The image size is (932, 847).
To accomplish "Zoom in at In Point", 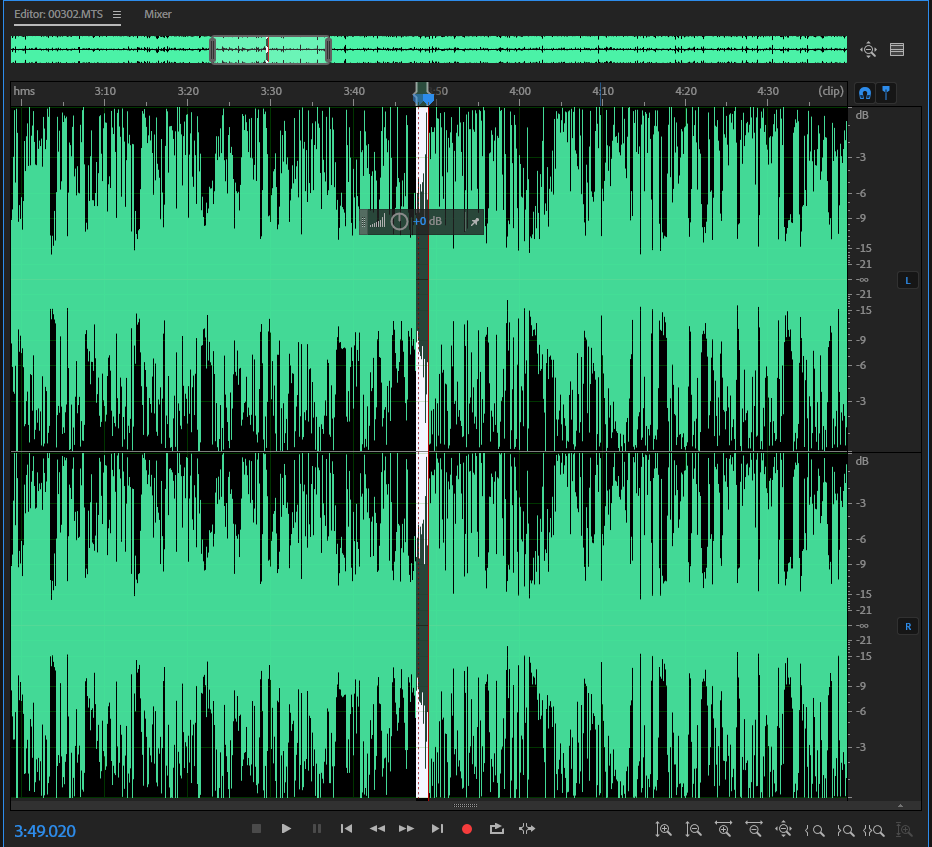I will click(816, 830).
